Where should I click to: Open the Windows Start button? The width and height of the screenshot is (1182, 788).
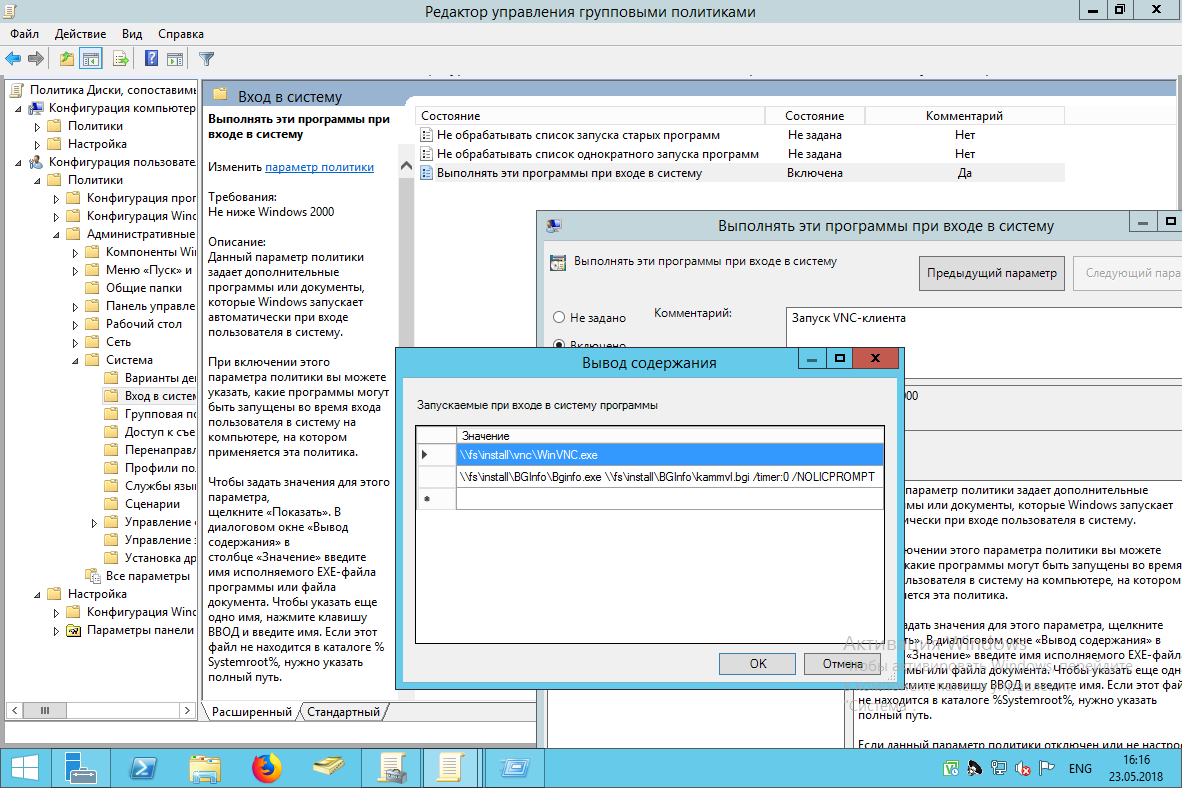click(25, 768)
